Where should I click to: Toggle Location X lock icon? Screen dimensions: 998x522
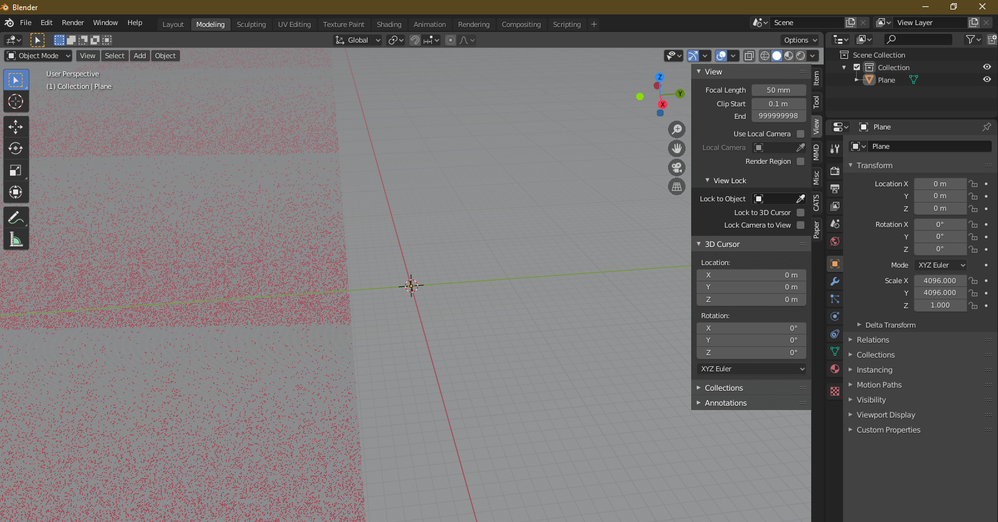pos(973,184)
